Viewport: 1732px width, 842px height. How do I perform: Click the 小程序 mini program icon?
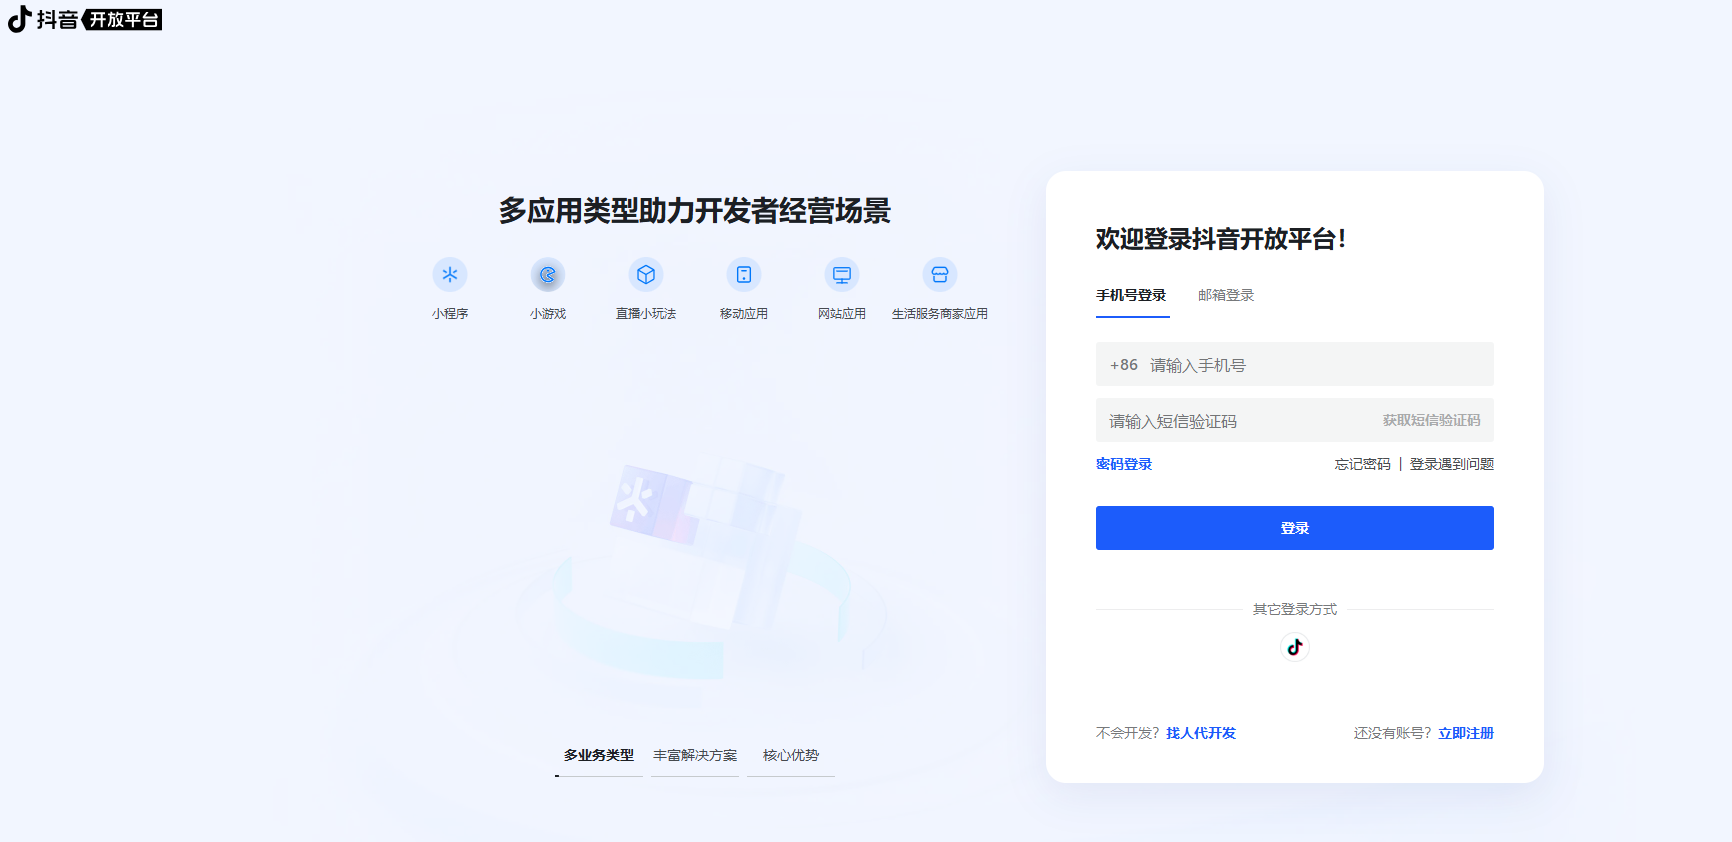(450, 275)
